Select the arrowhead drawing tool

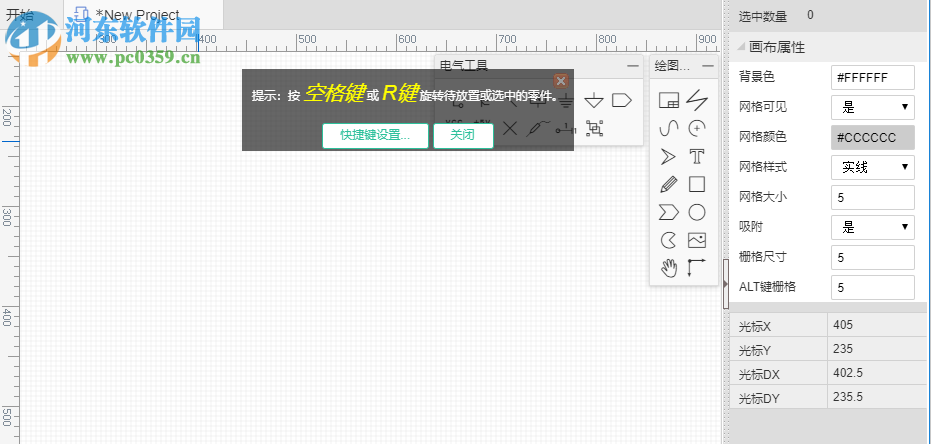click(669, 156)
